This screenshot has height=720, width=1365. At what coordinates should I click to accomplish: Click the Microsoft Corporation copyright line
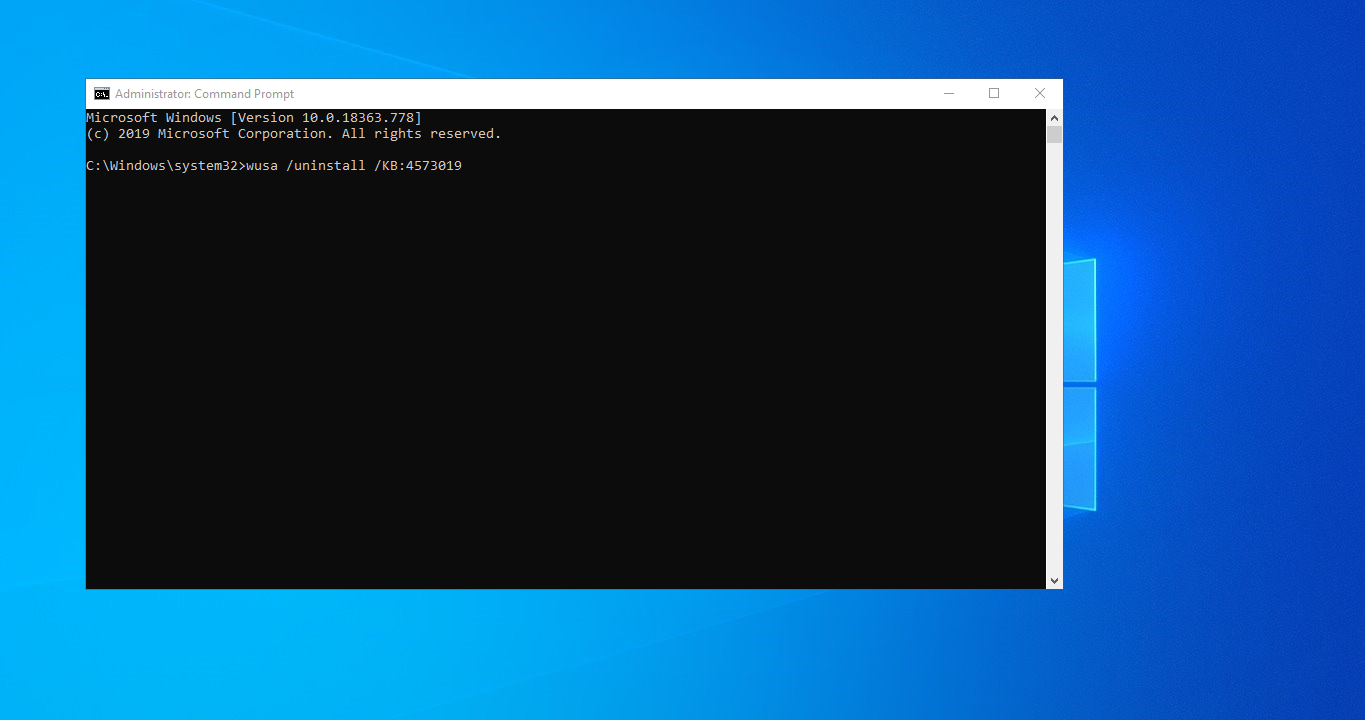tap(294, 134)
